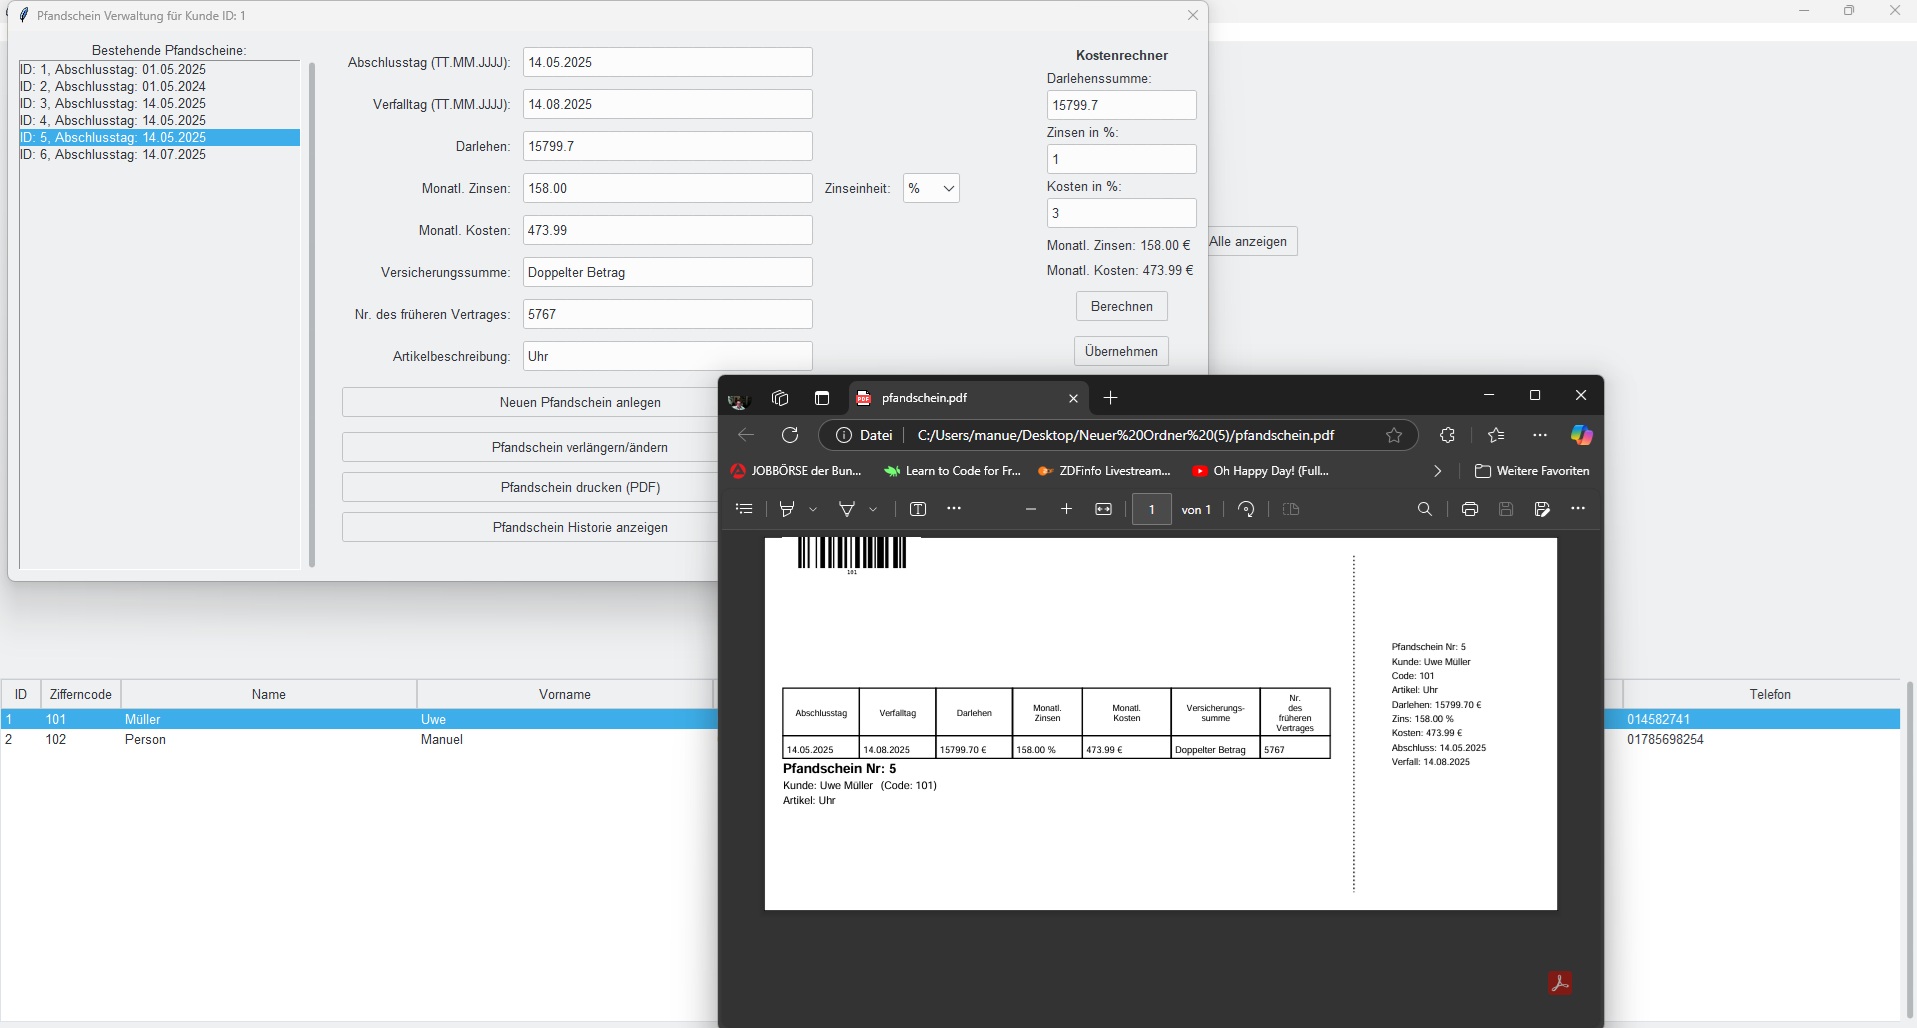Viewport: 1917px width, 1028px height.
Task: Click the Ziffemcode column header
Action: tap(81, 694)
